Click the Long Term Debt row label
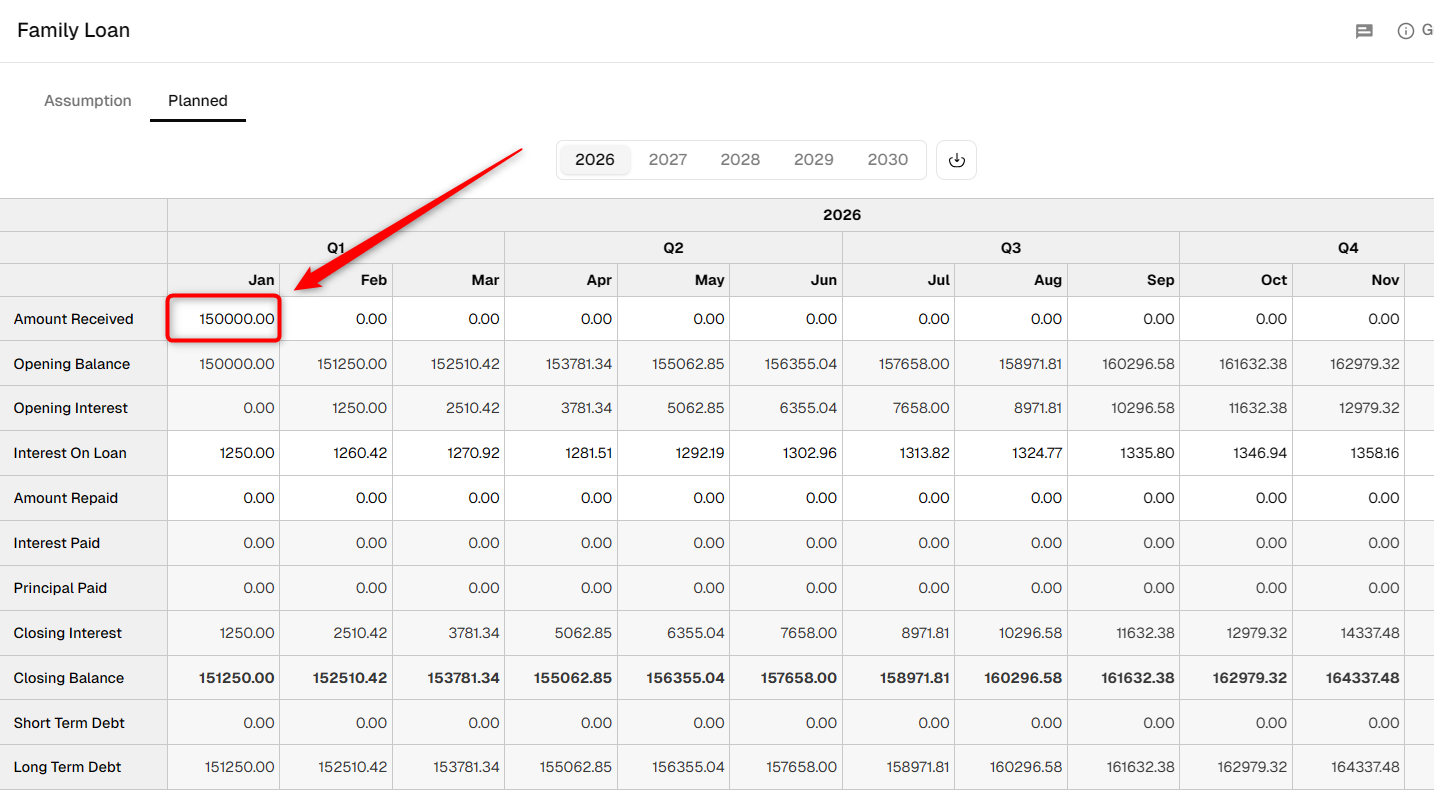This screenshot has width=1434, height=808. click(67, 768)
